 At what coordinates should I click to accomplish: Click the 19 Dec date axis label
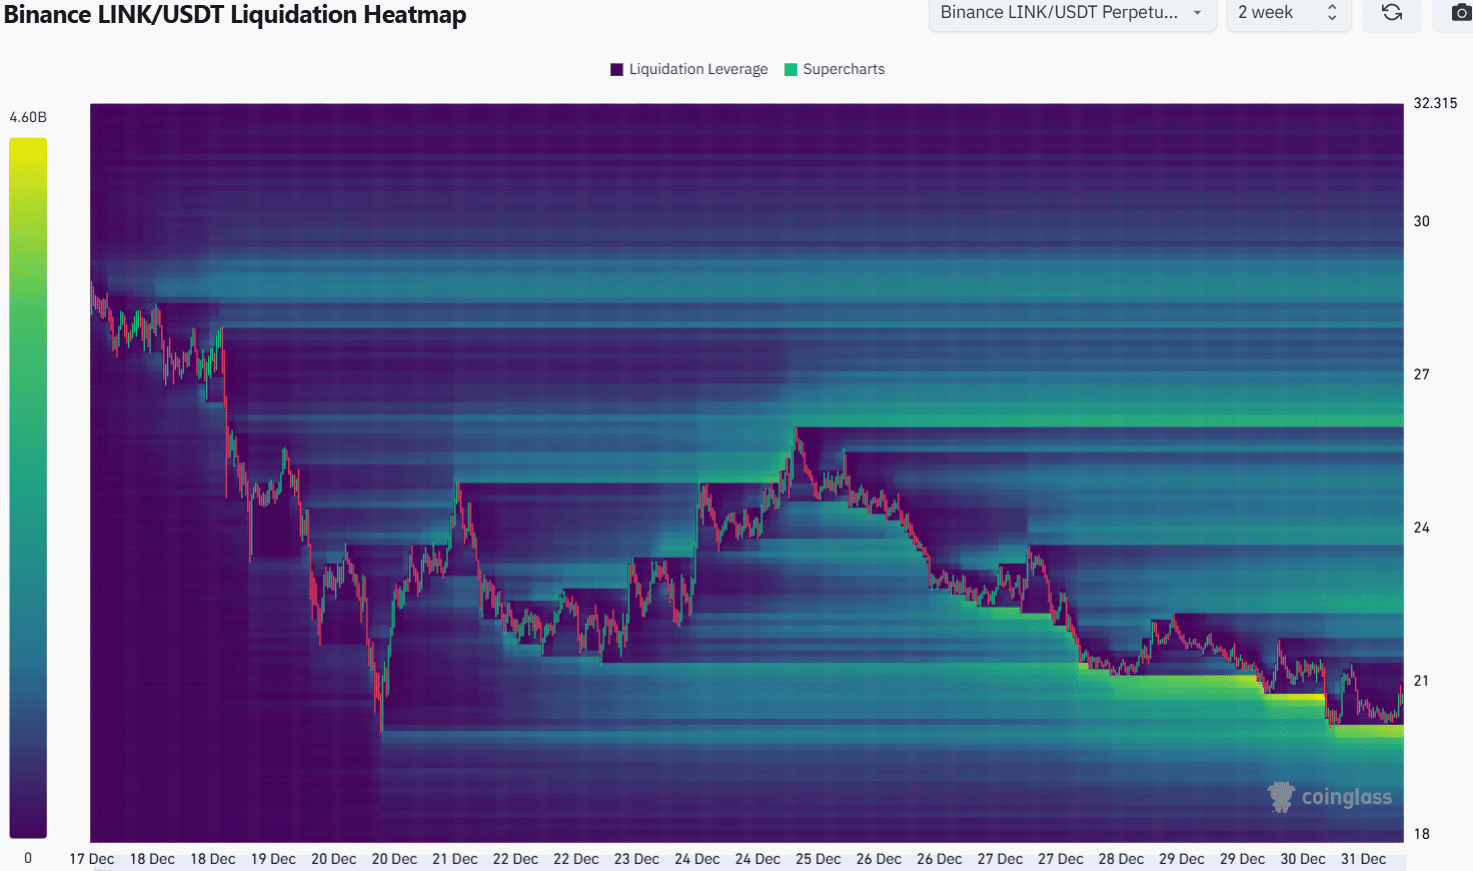coord(273,859)
